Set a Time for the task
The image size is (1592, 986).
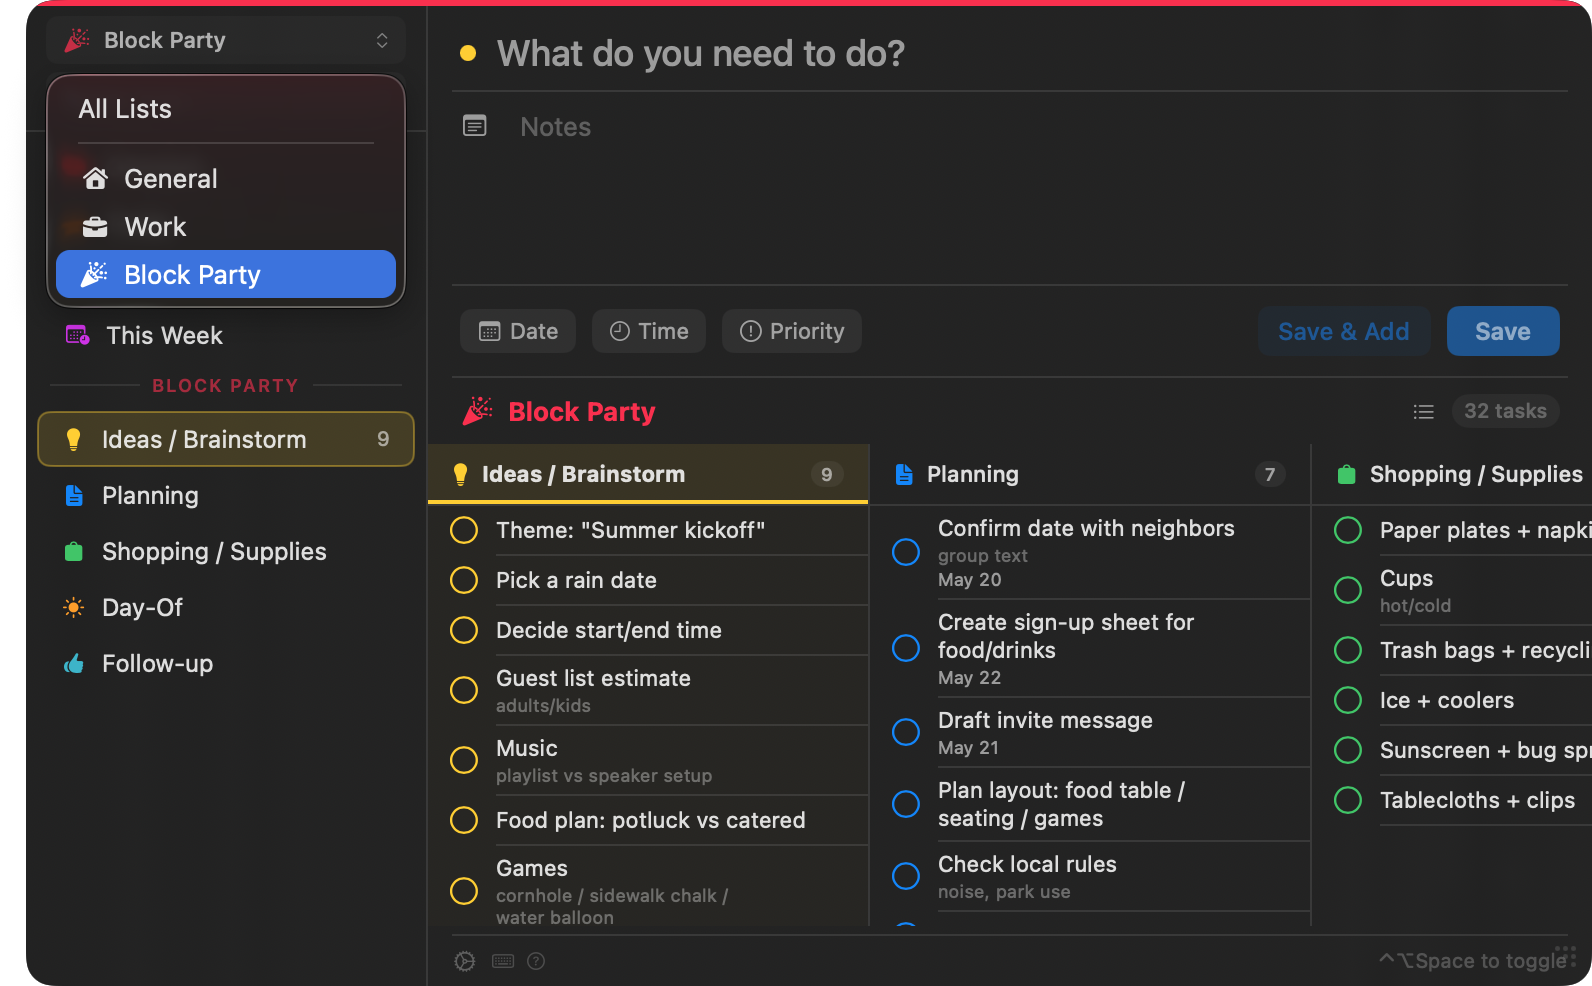(x=649, y=331)
